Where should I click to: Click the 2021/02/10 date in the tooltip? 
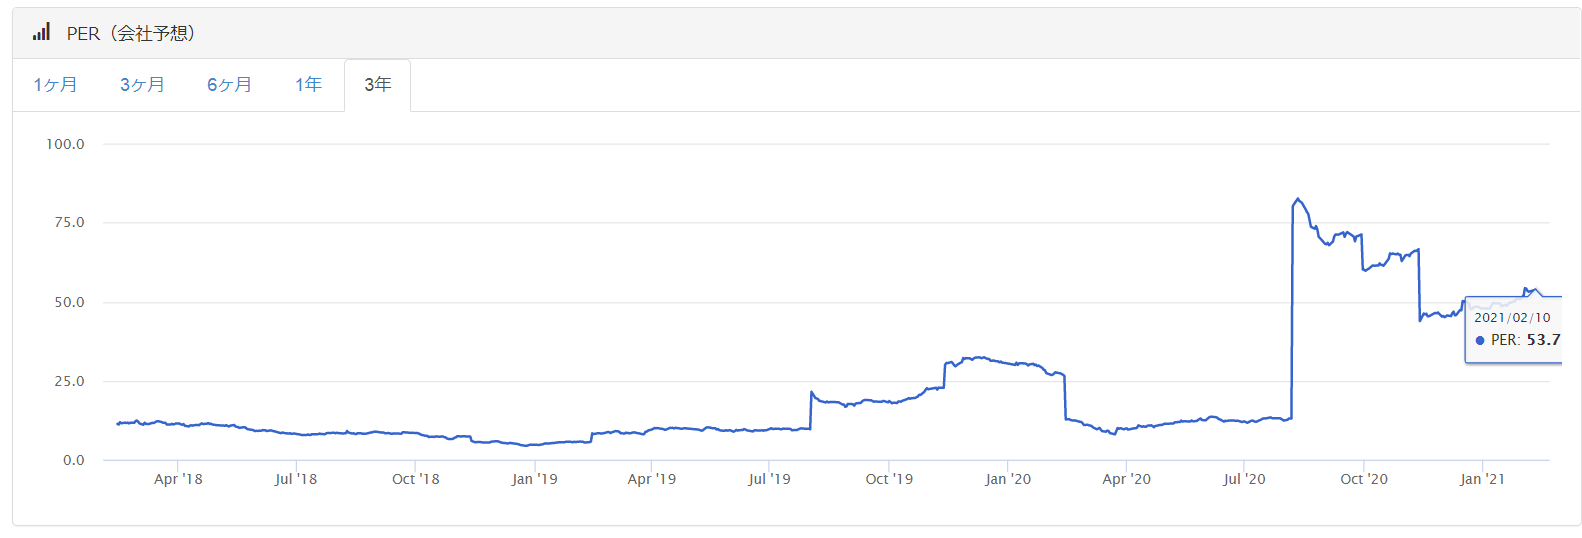[1511, 317]
